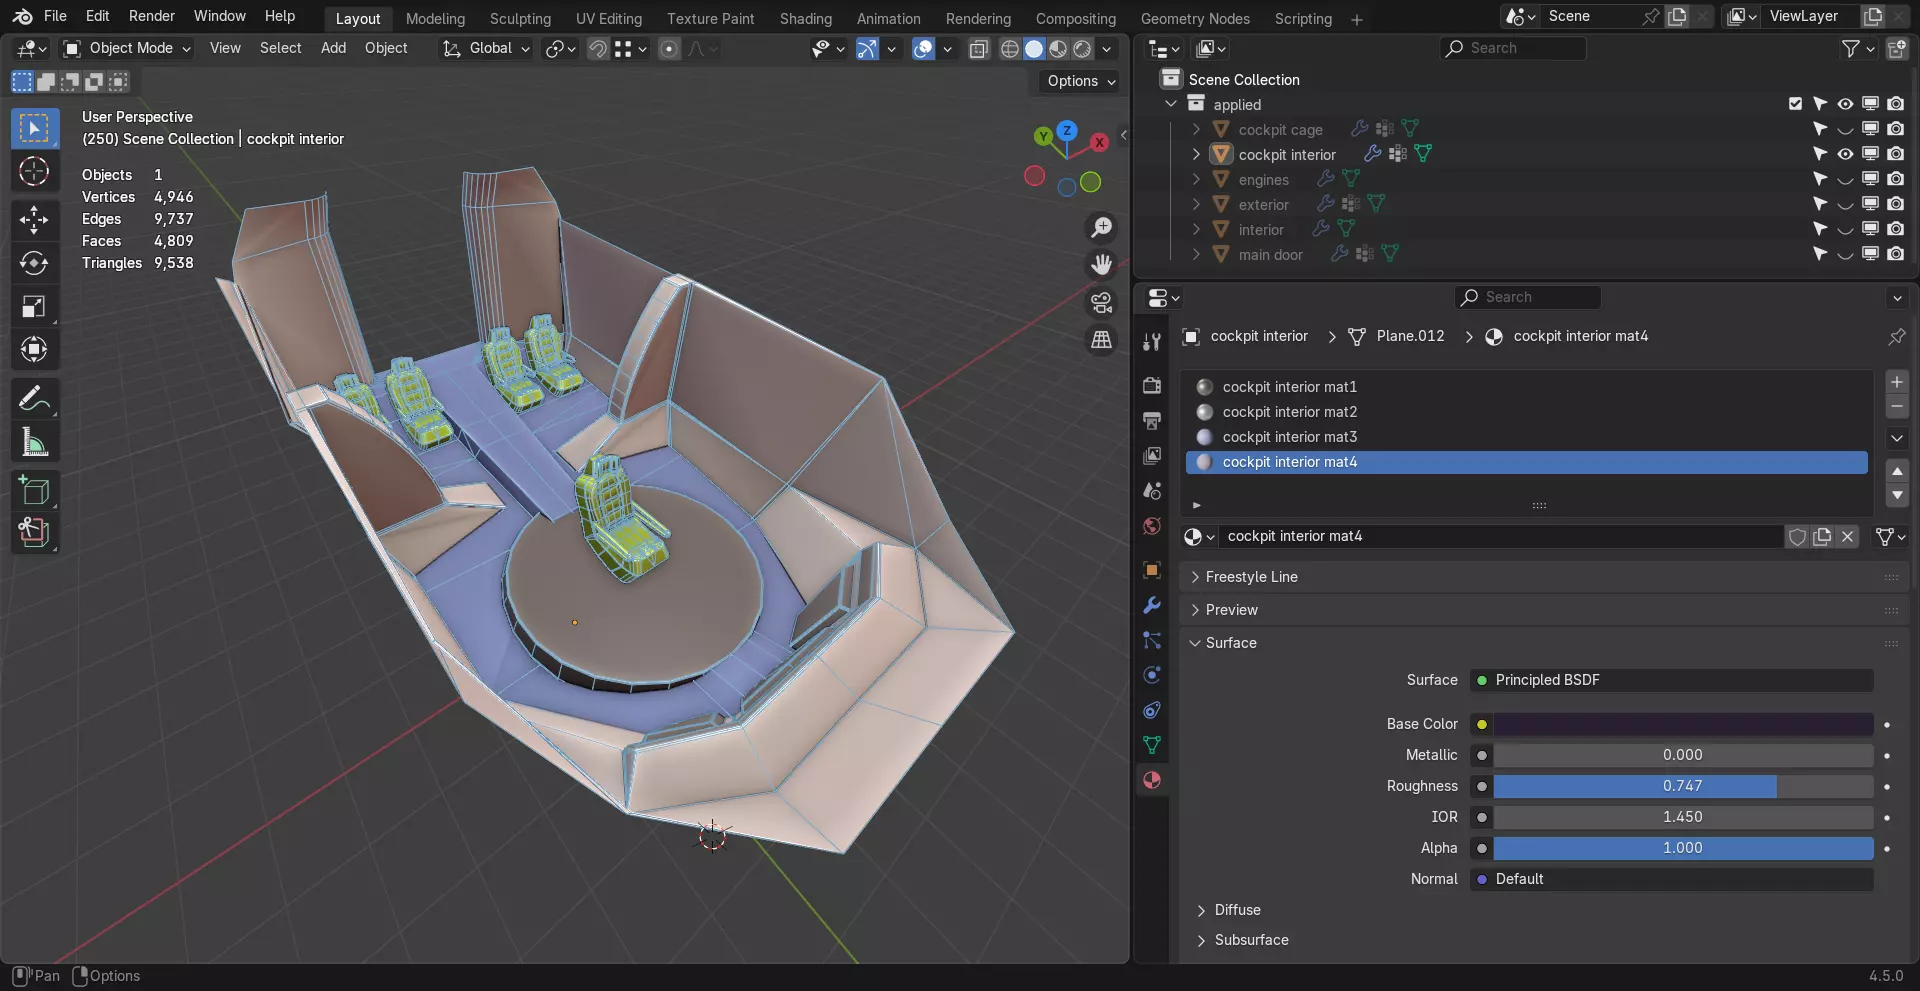Open the Object properties tab

coord(1152,570)
